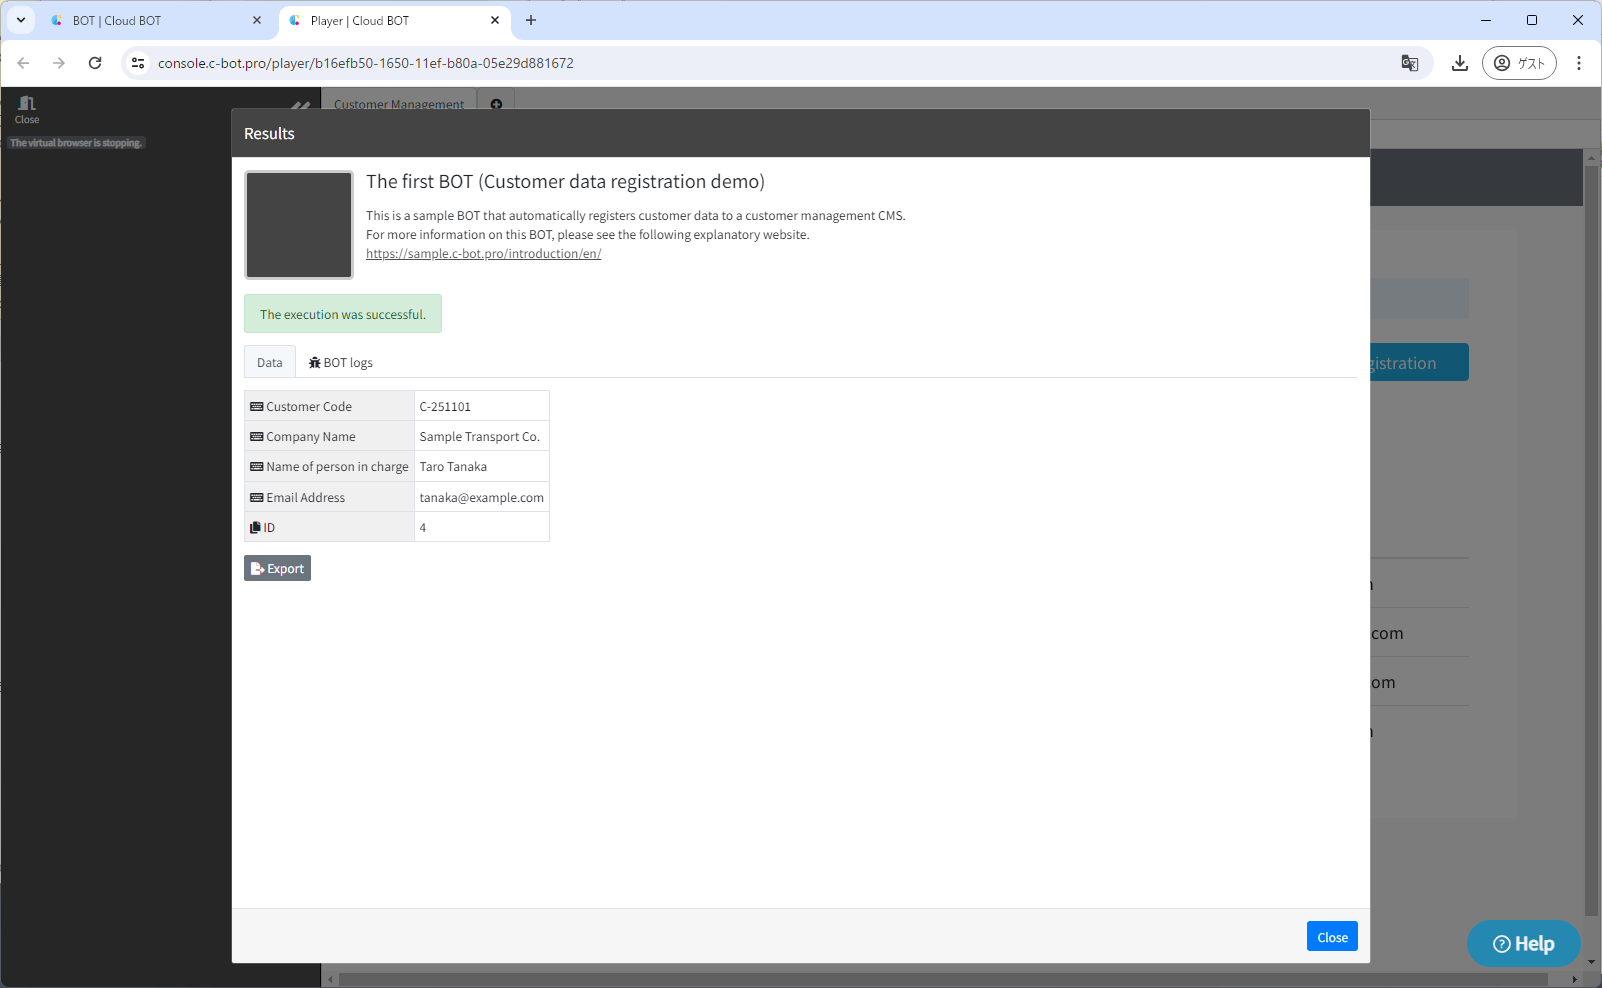Switch to BOT | Cloud BOT browser tab

pos(150,20)
